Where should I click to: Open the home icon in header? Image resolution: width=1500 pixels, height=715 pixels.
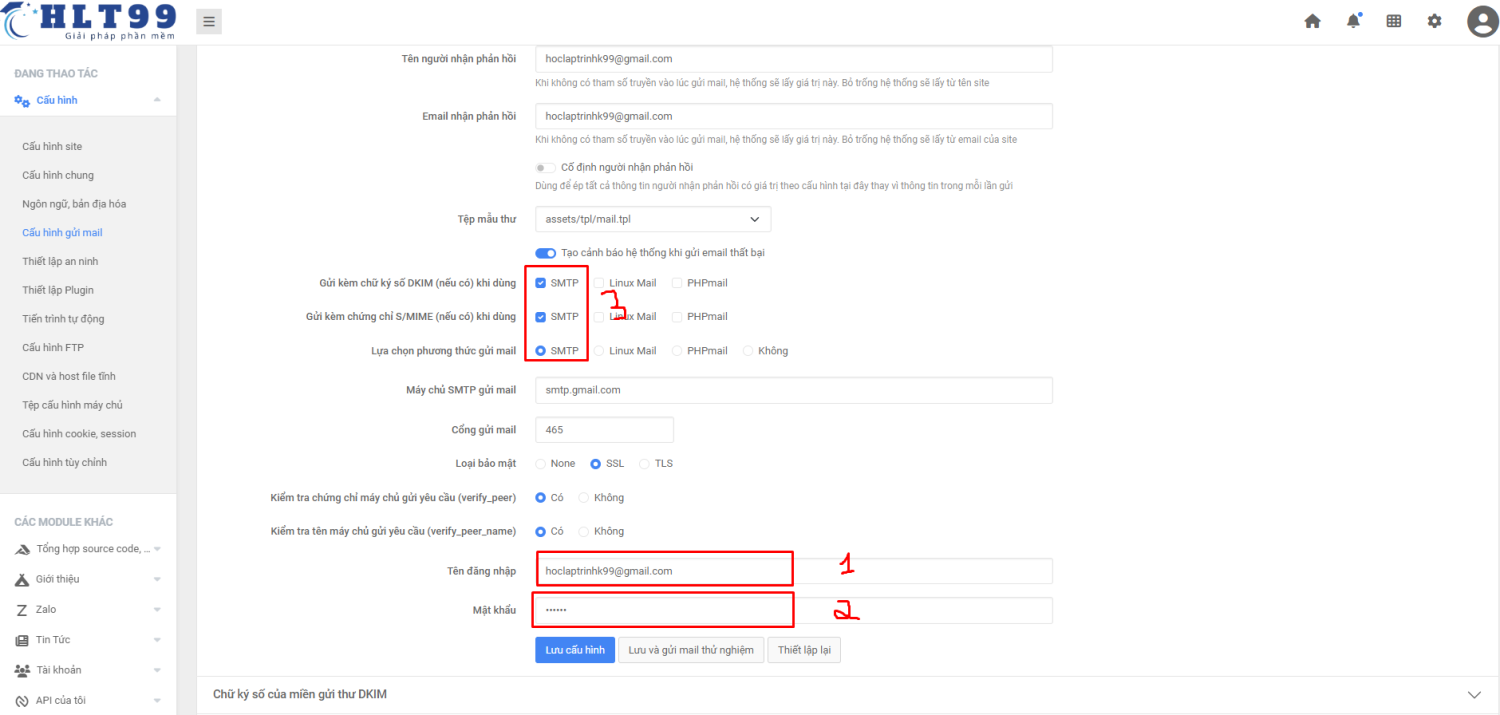pos(1312,21)
